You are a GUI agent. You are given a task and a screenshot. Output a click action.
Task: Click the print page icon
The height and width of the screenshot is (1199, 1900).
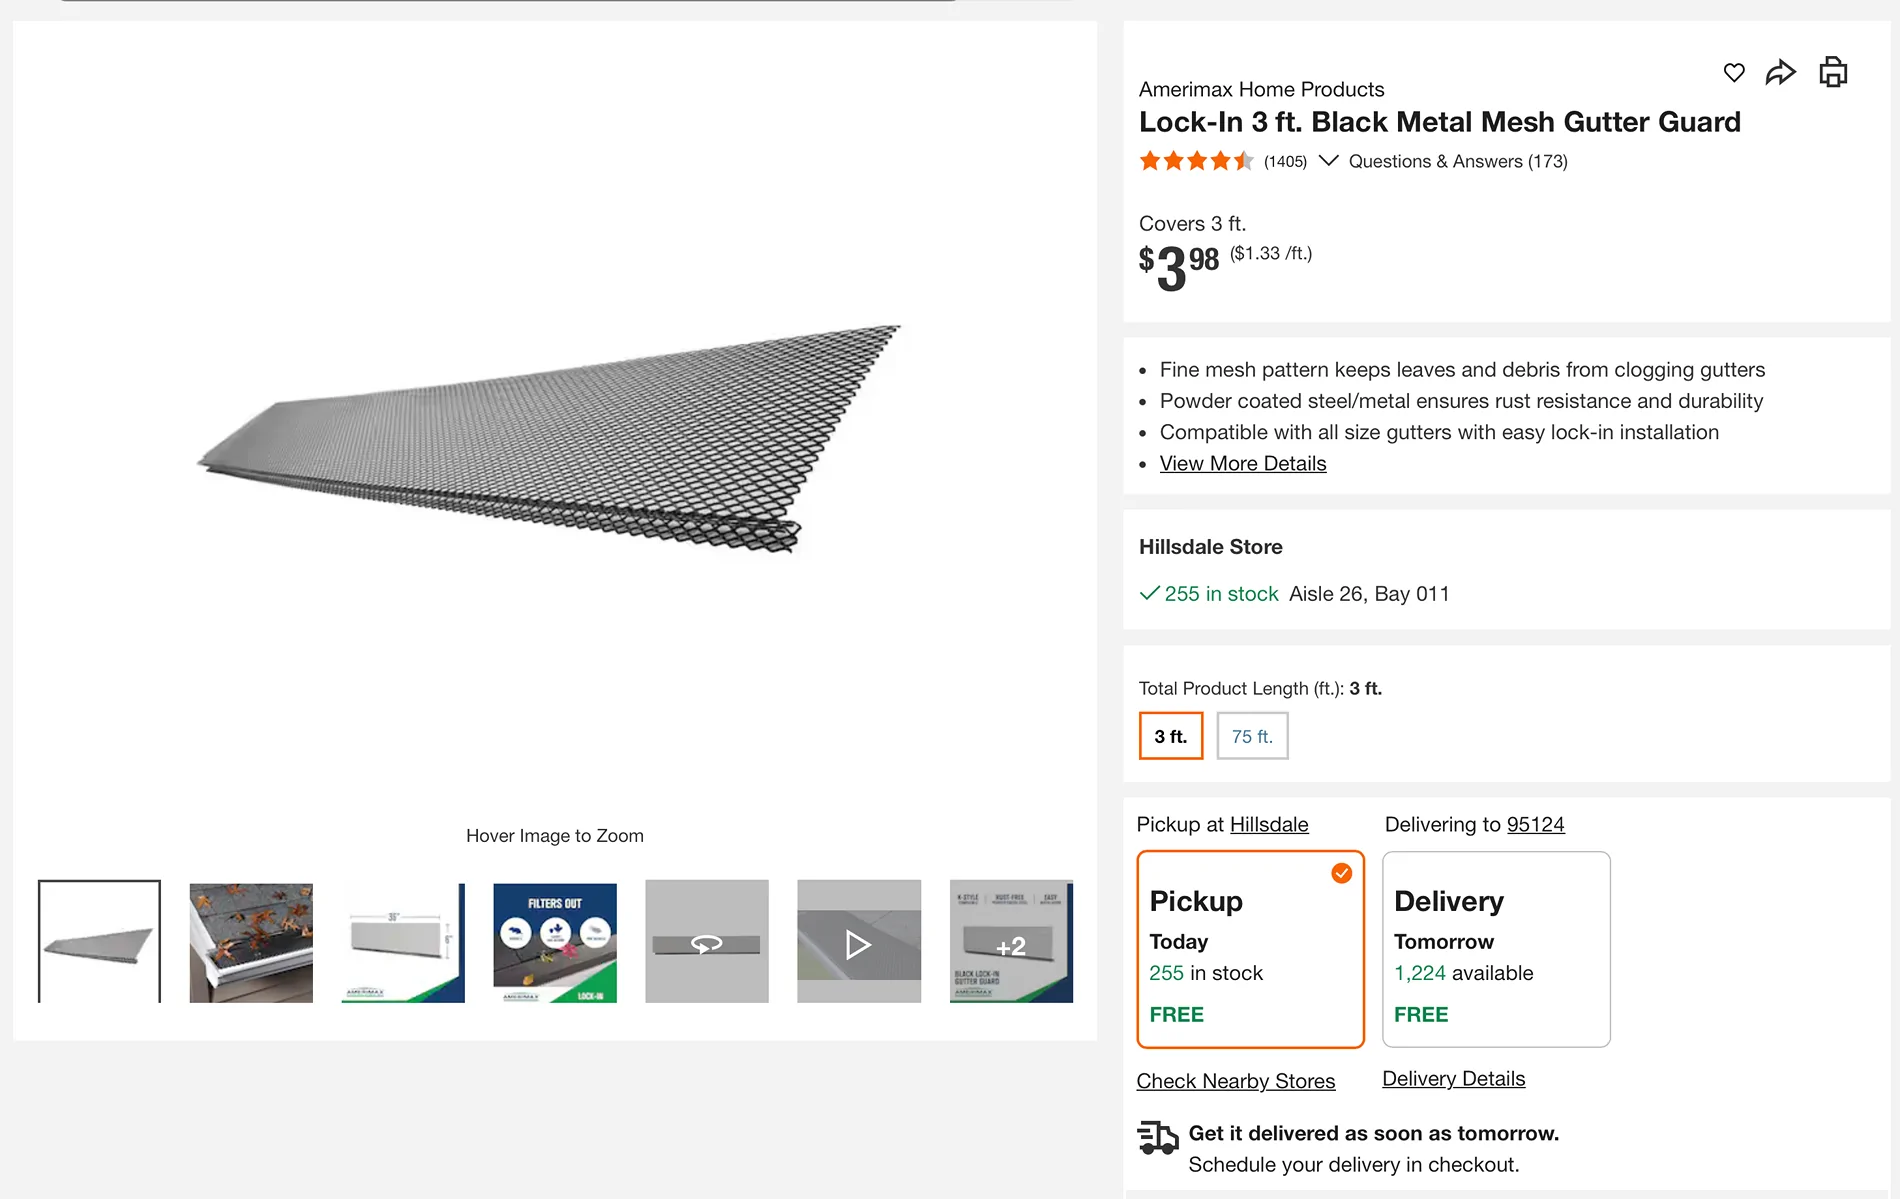tap(1833, 73)
